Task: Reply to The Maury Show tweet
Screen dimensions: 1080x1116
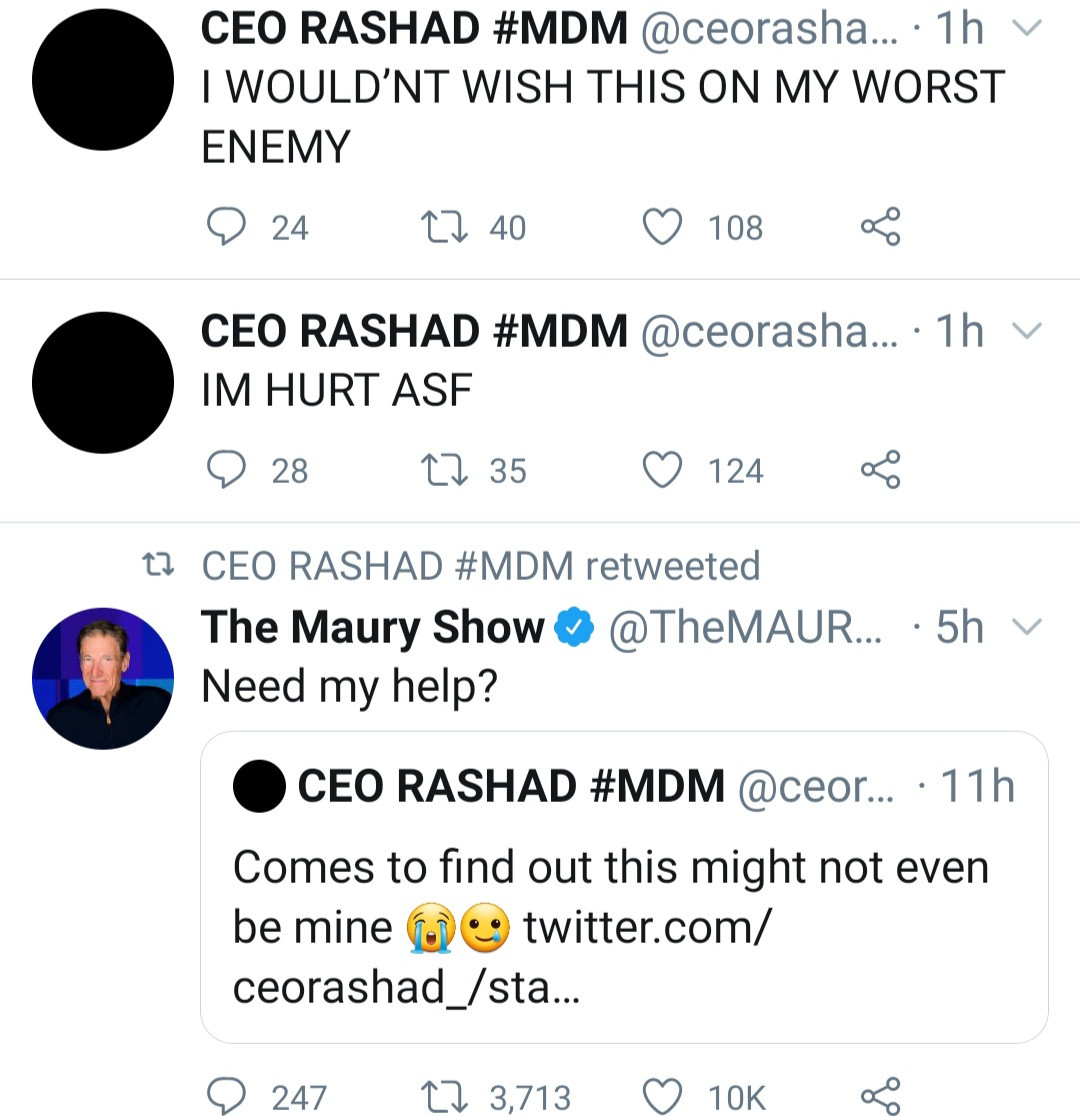Action: [x=226, y=1096]
